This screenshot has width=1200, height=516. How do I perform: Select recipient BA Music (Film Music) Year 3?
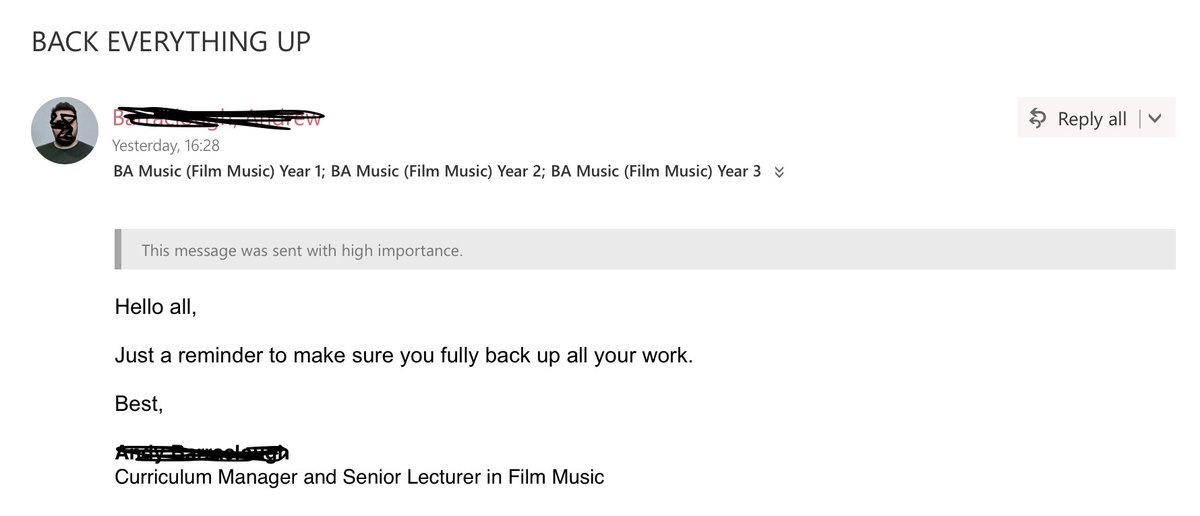pyautogui.click(x=656, y=171)
